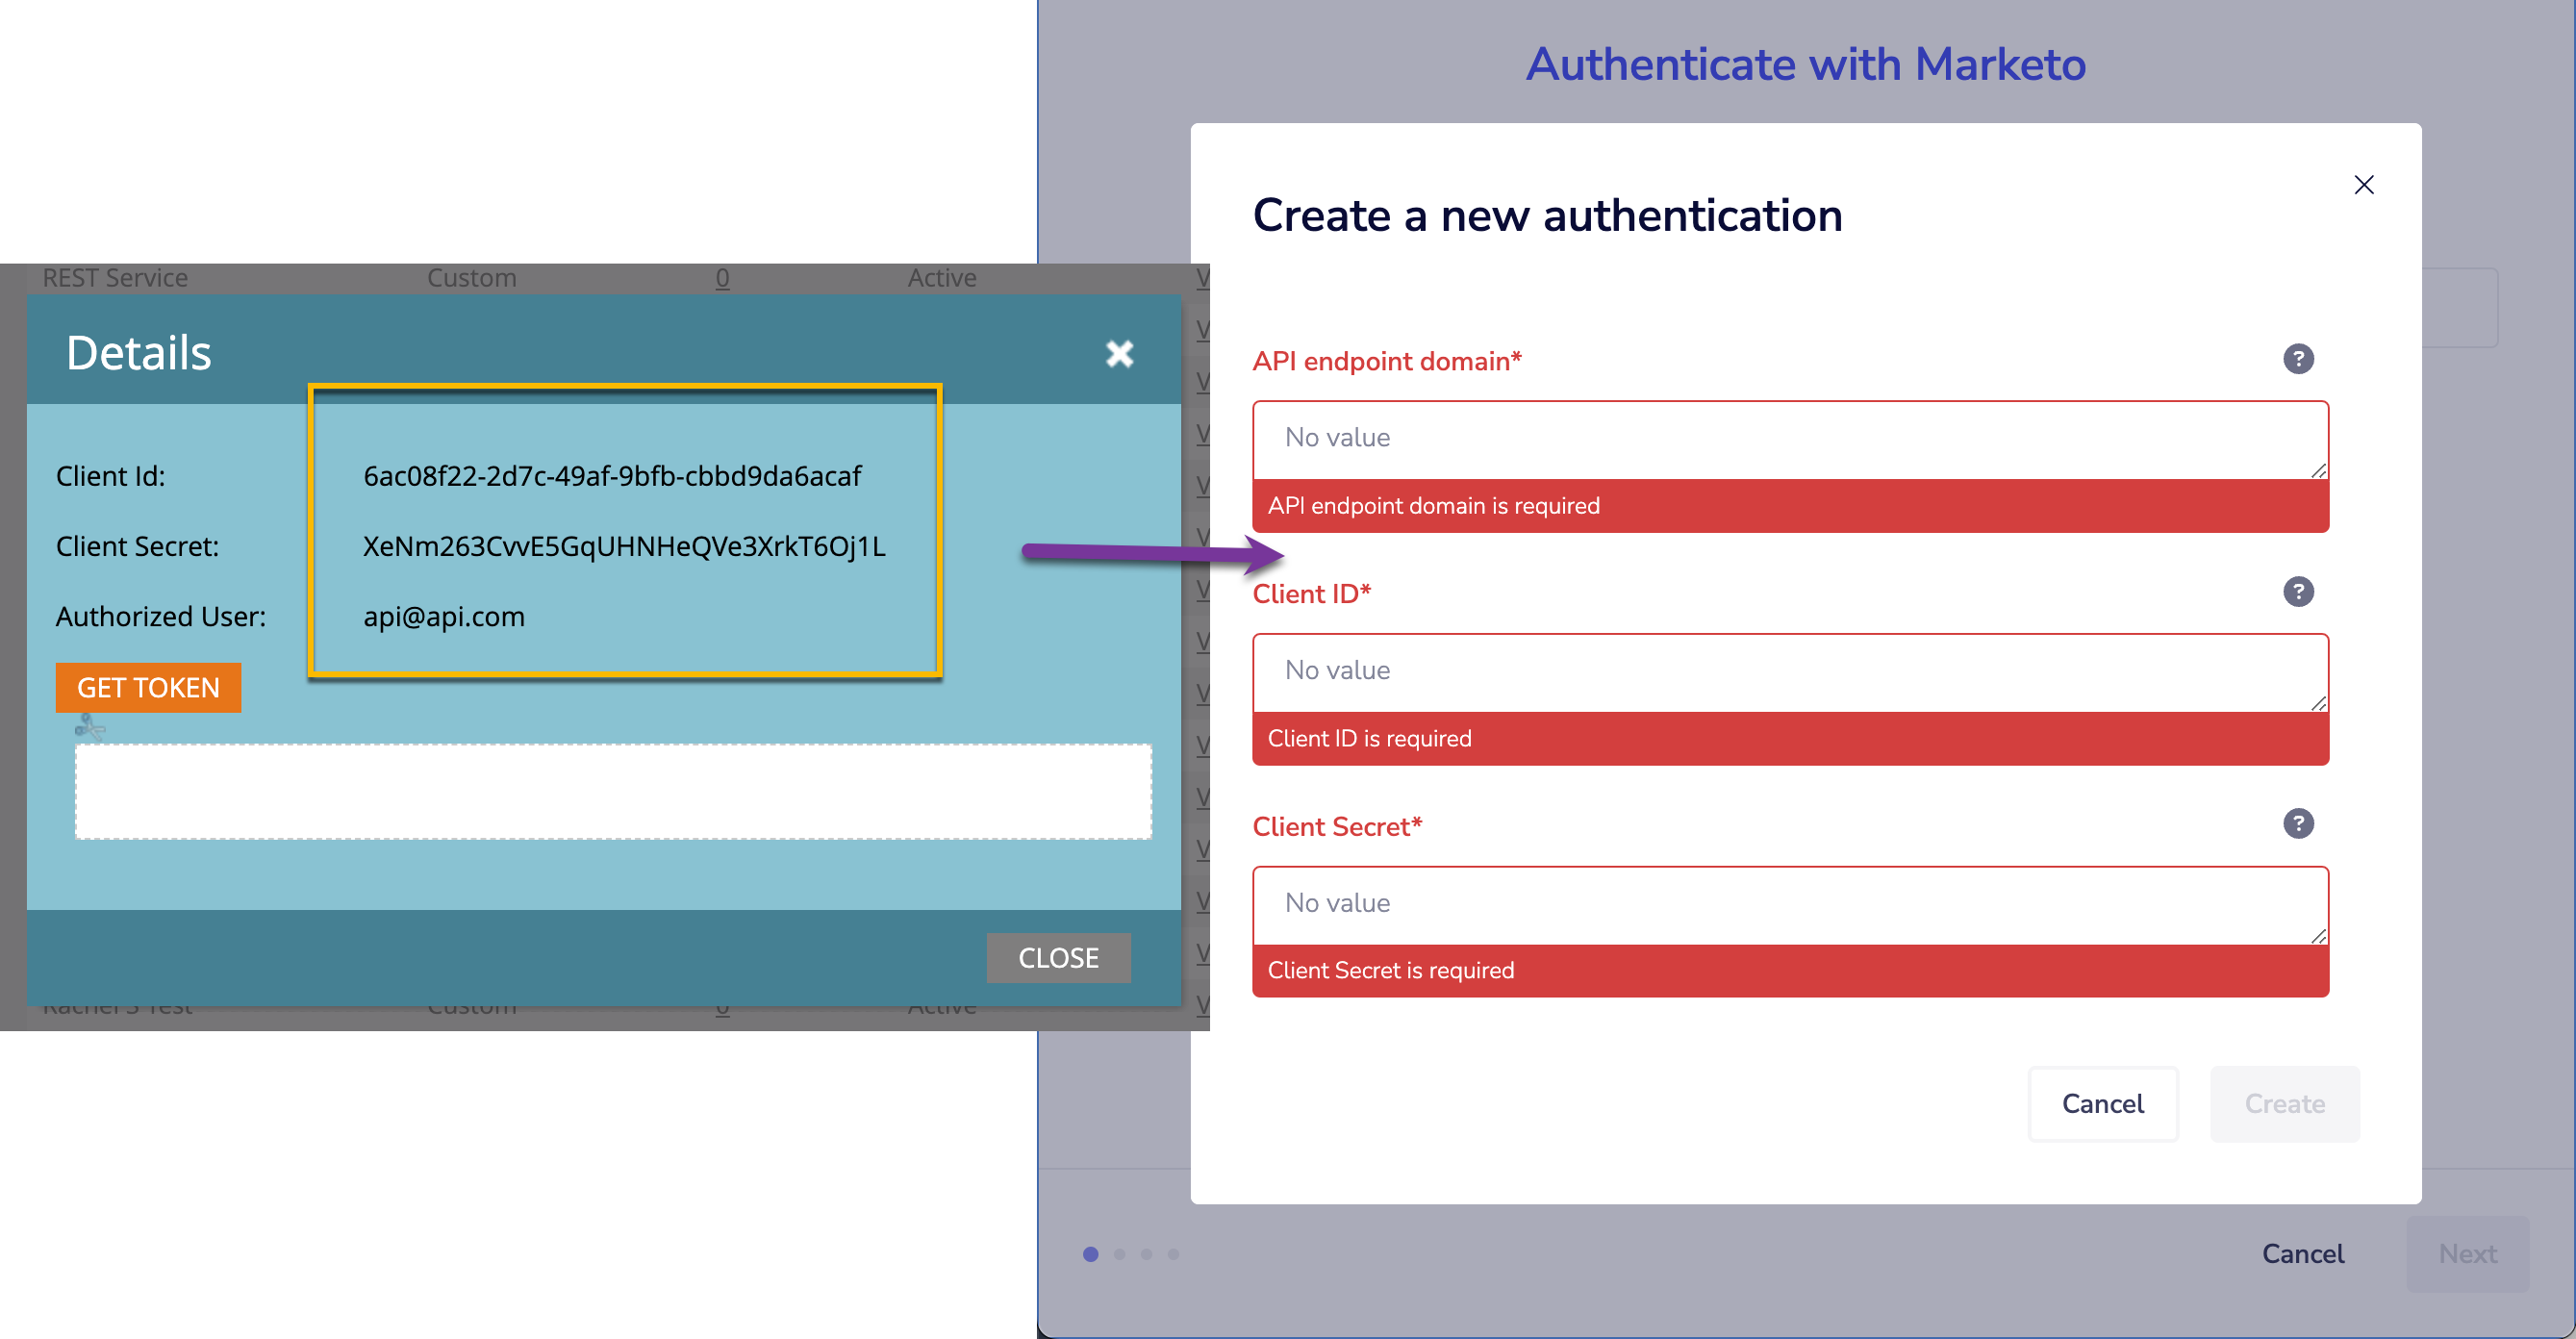Click the first wizard step dot
The width and height of the screenshot is (2576, 1339).
point(1090,1254)
